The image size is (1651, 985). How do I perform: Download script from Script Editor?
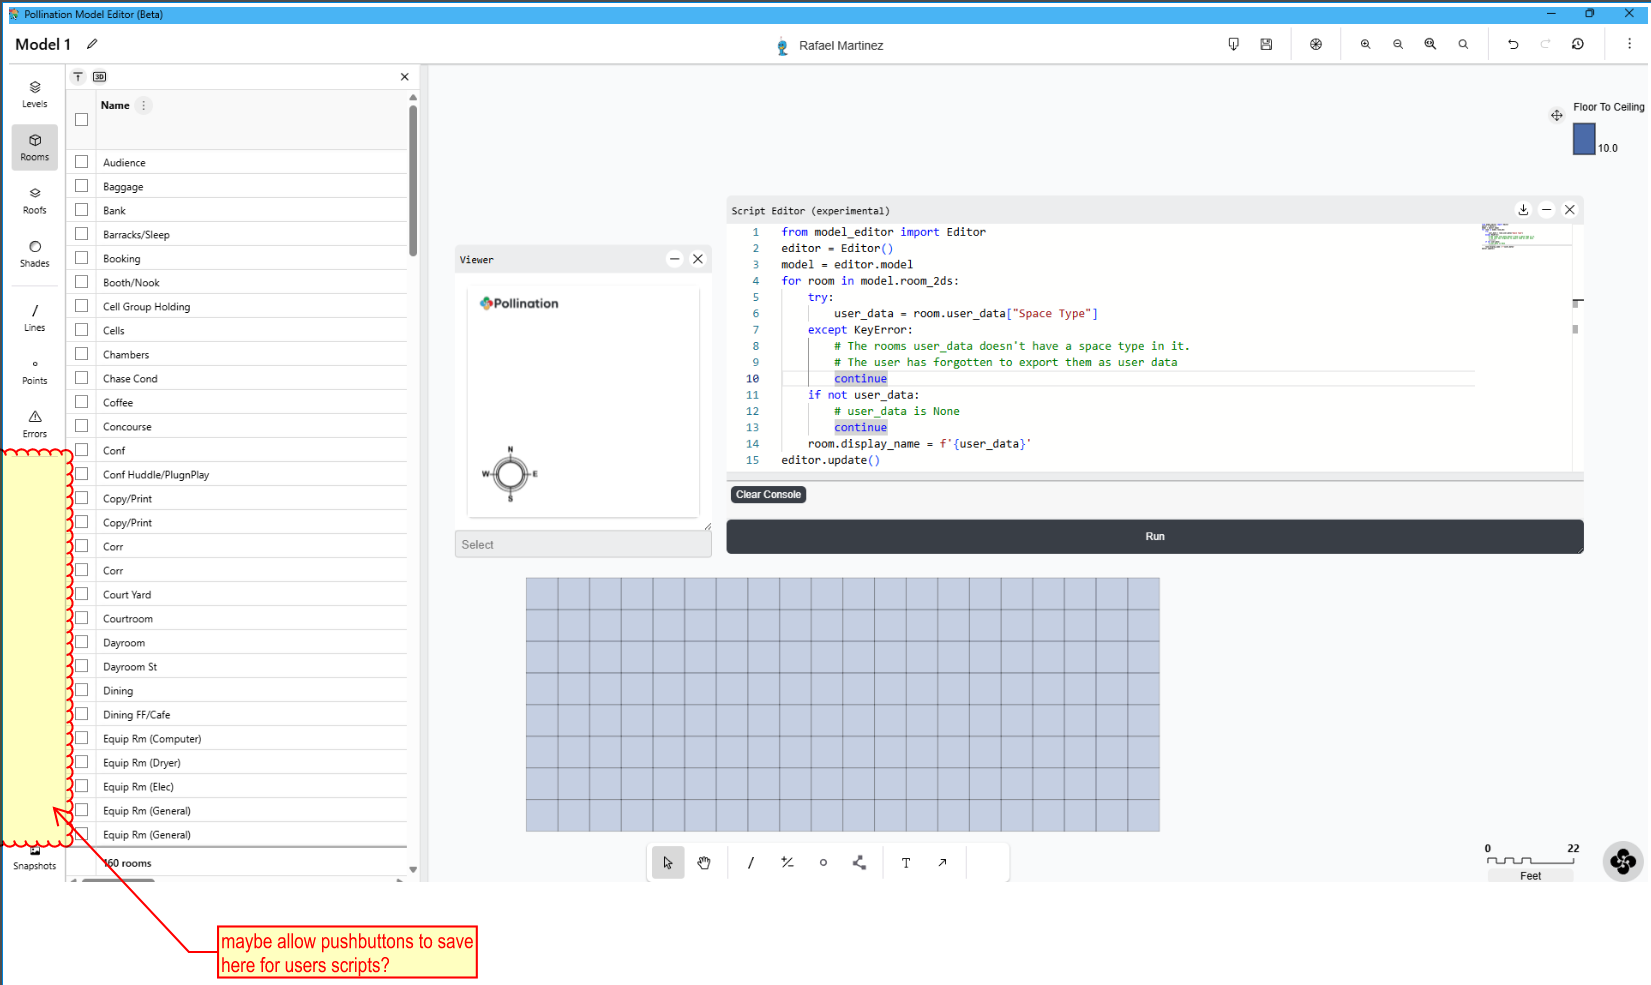1523,210
